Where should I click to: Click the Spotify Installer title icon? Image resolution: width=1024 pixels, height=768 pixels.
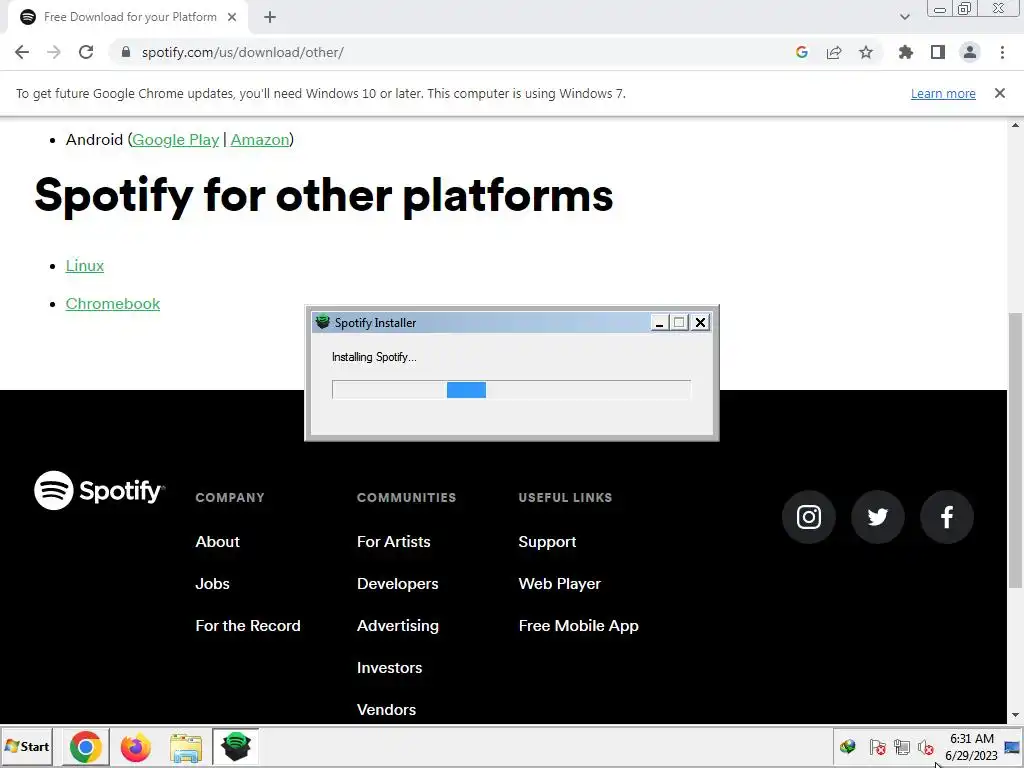(323, 322)
